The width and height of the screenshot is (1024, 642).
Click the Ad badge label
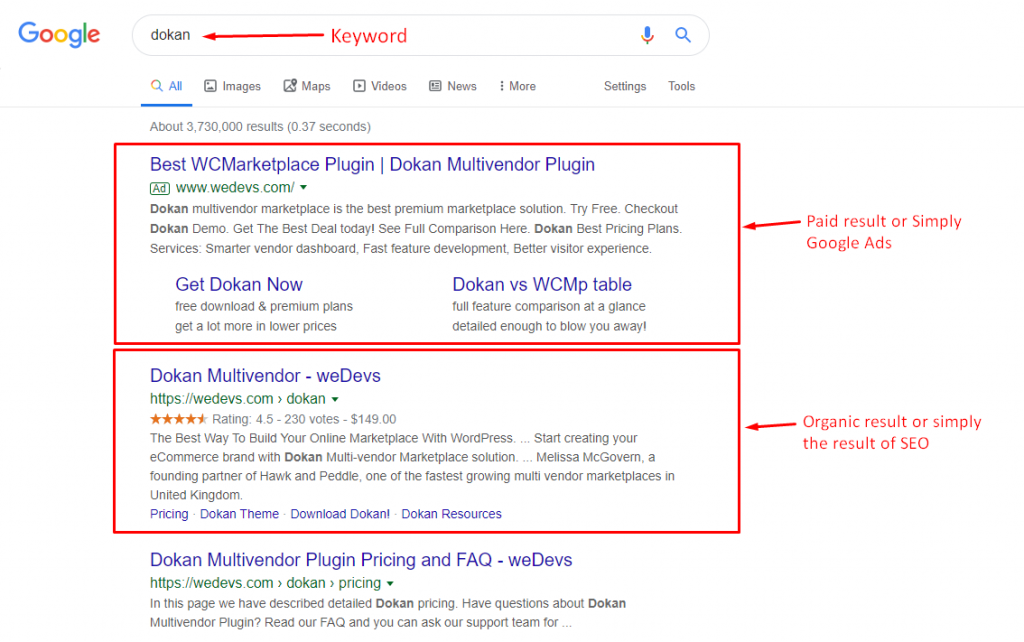click(x=159, y=189)
